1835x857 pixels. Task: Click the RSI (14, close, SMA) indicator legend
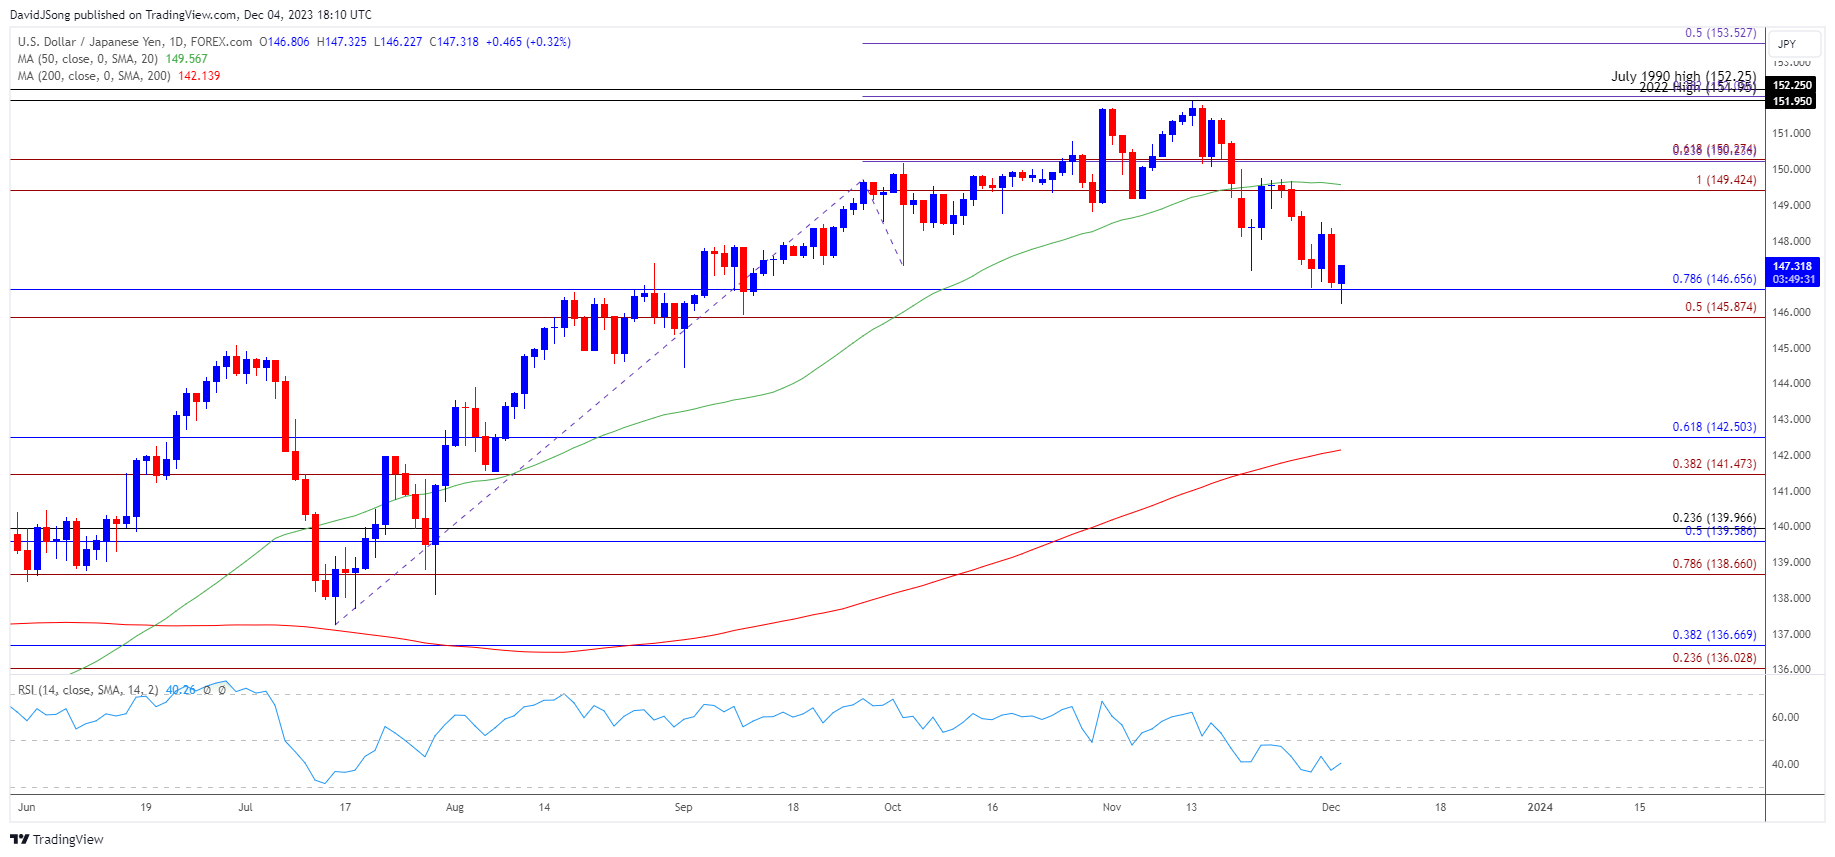coord(88,690)
